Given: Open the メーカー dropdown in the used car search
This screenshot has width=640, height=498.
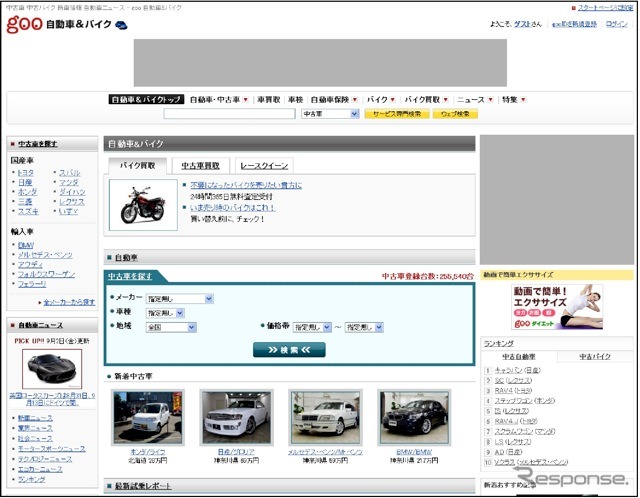Looking at the screenshot, I should click(180, 299).
